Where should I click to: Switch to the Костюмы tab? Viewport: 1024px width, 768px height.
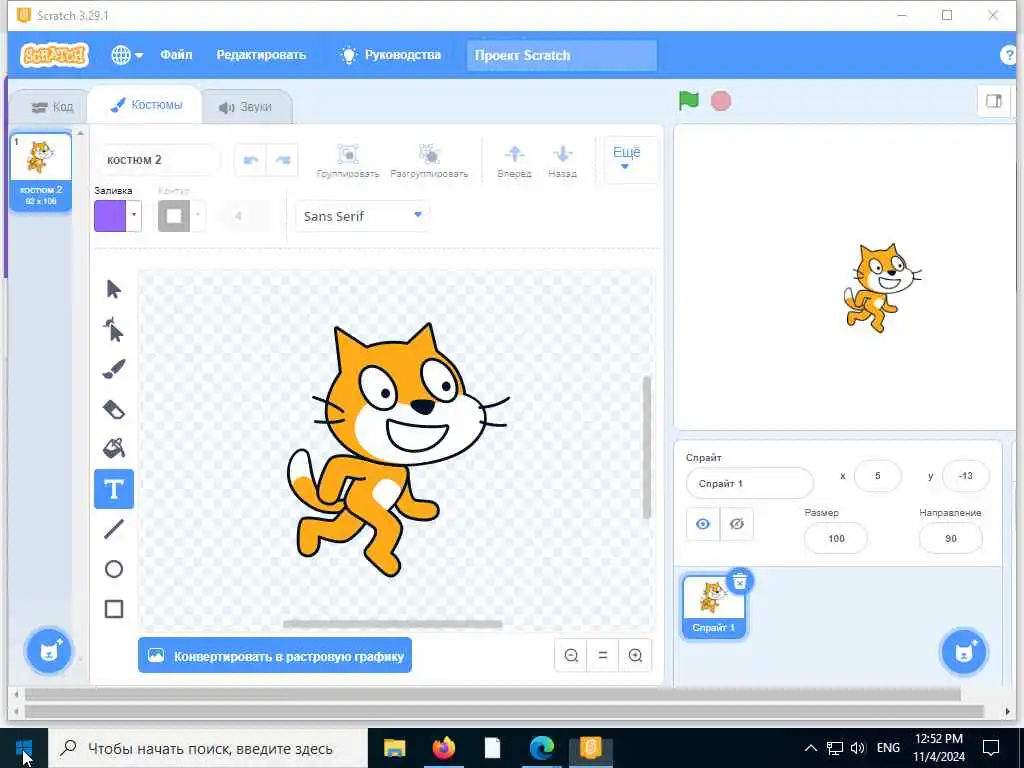(146, 105)
